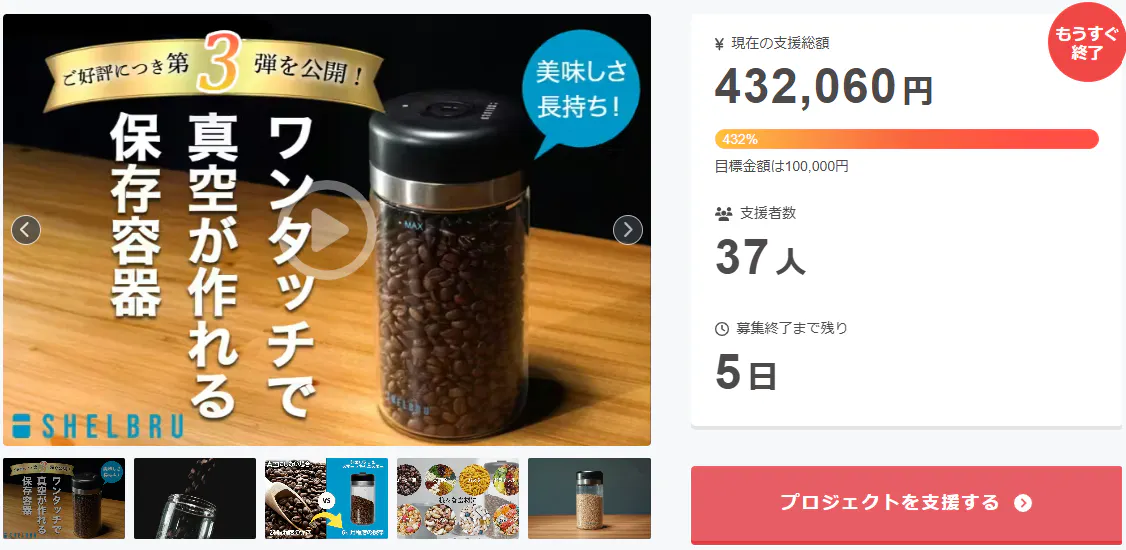Click the 37人 supporter count
The image size is (1126, 550).
point(760,259)
